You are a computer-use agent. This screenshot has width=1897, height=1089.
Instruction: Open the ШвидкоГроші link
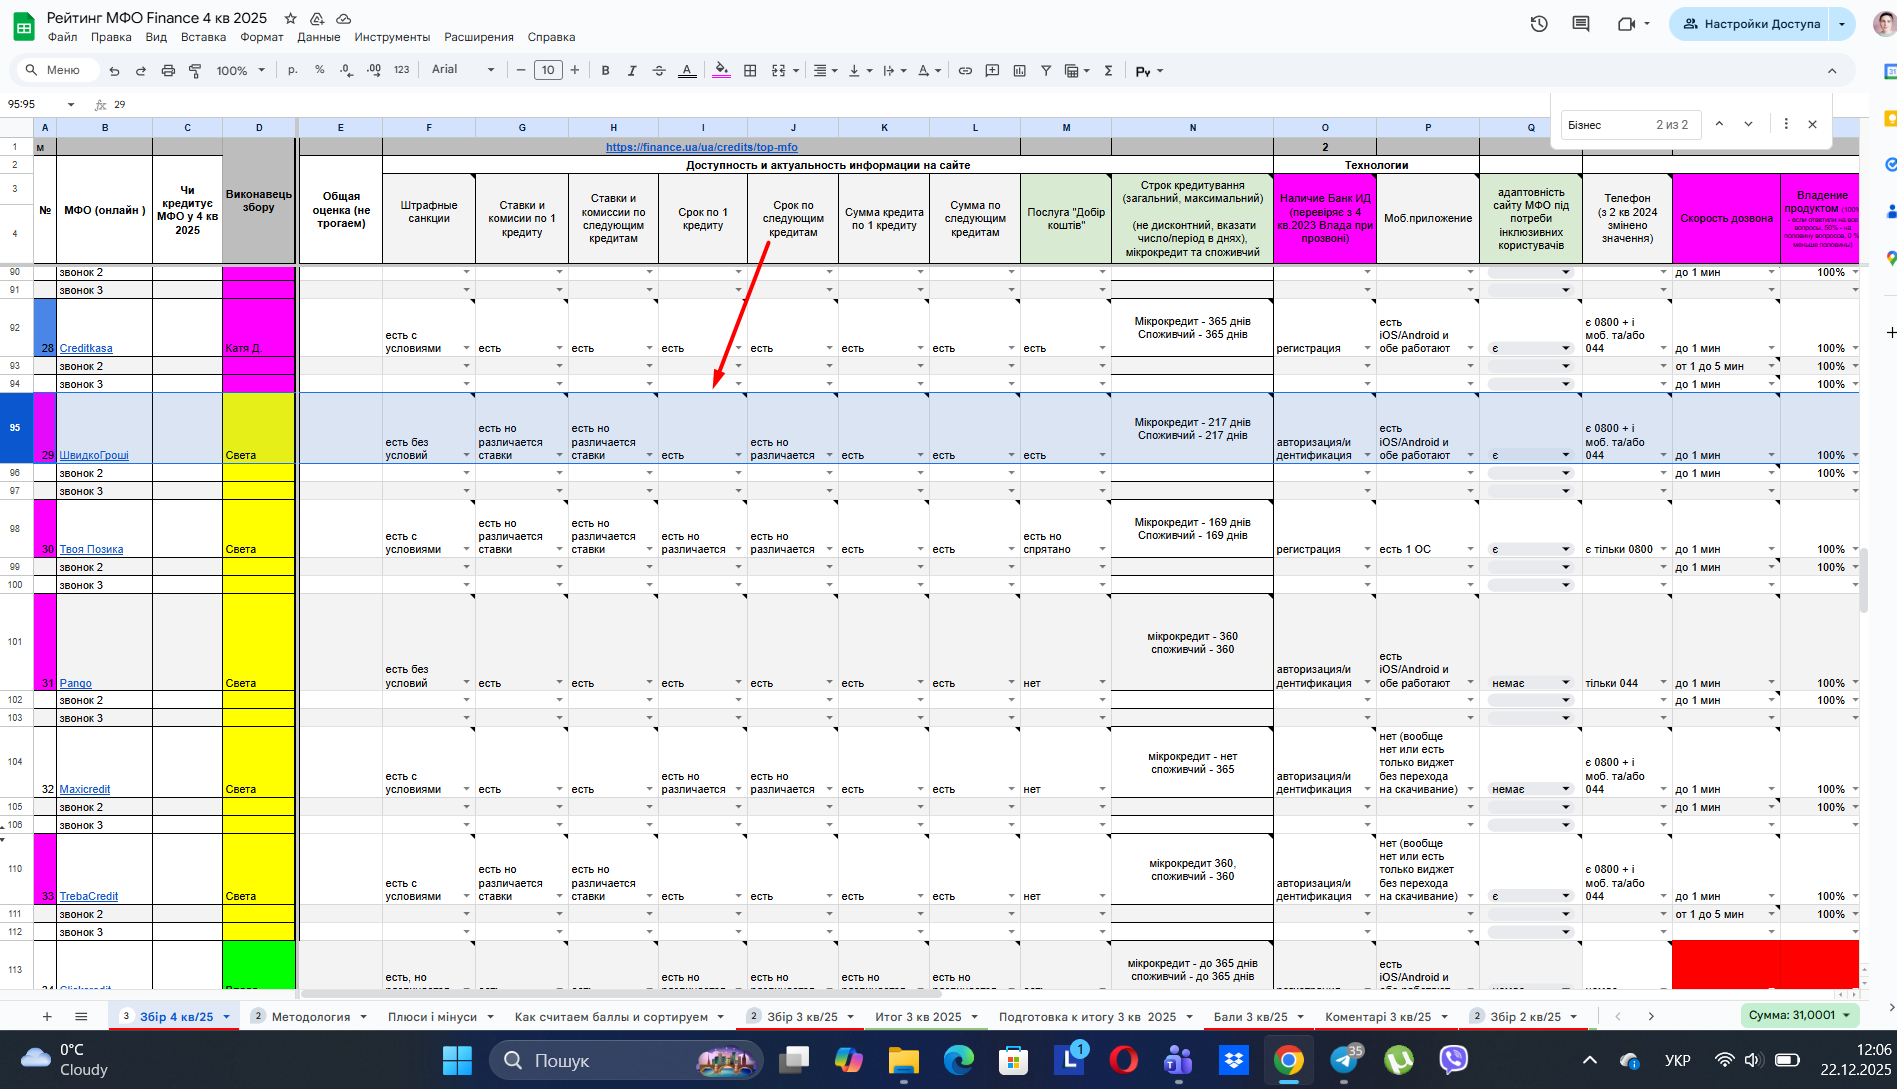(x=94, y=455)
